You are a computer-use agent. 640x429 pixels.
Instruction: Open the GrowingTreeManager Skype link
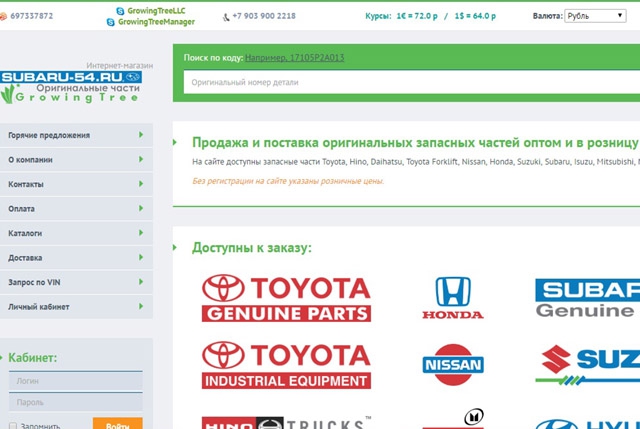pos(156,22)
